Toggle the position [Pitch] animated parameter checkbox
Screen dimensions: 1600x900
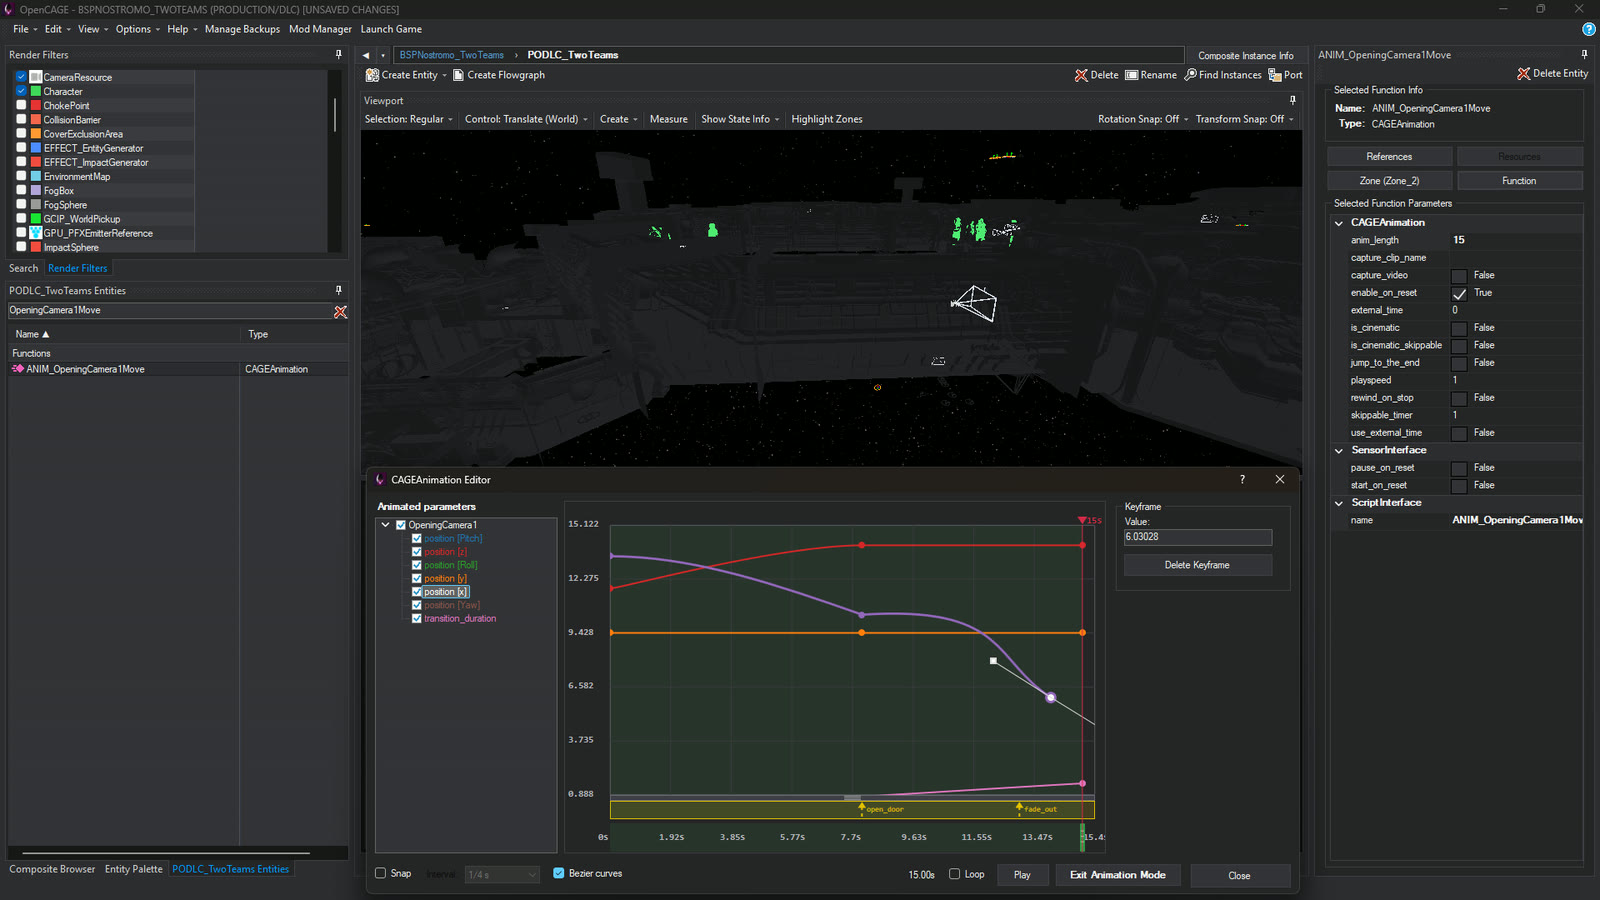pyautogui.click(x=417, y=539)
